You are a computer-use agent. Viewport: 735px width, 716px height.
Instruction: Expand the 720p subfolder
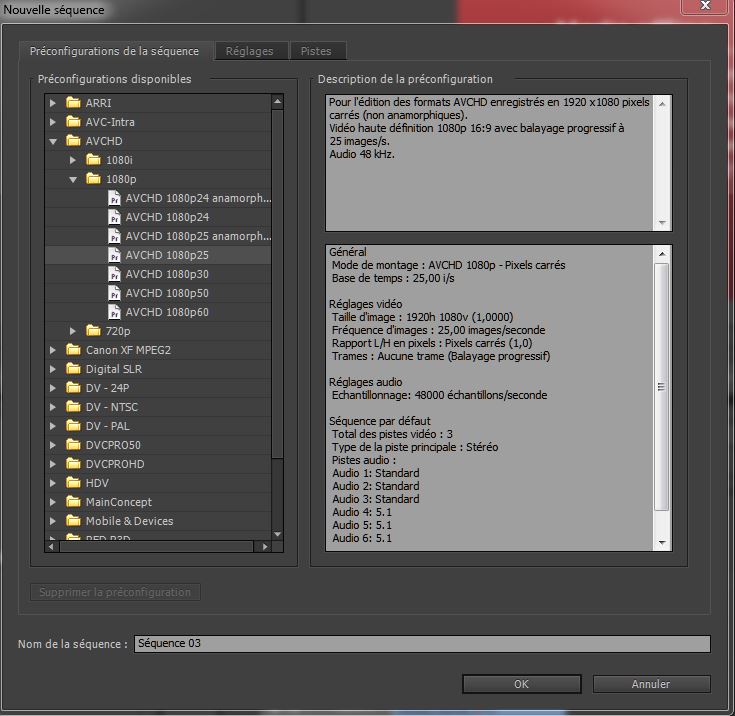click(73, 331)
